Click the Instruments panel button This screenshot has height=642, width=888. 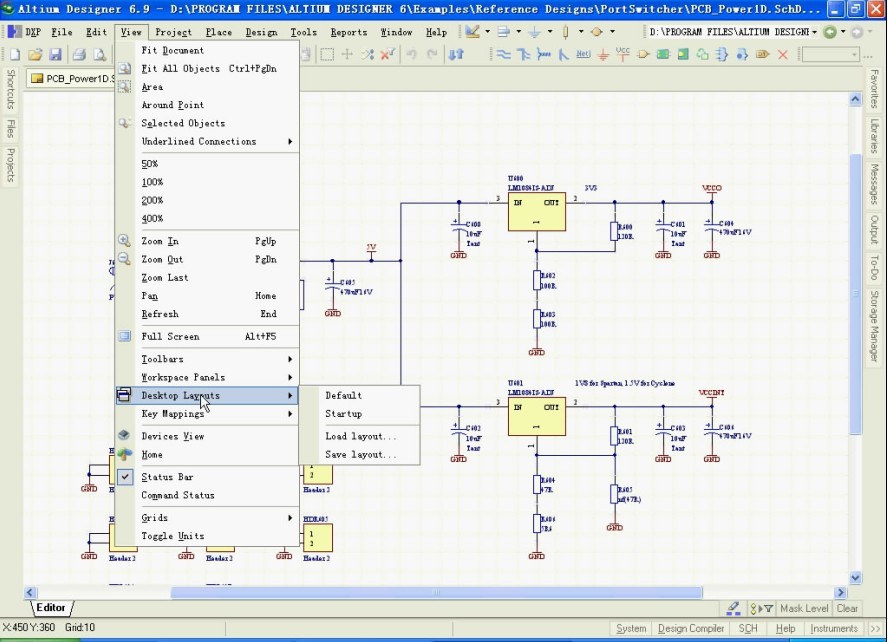[834, 628]
